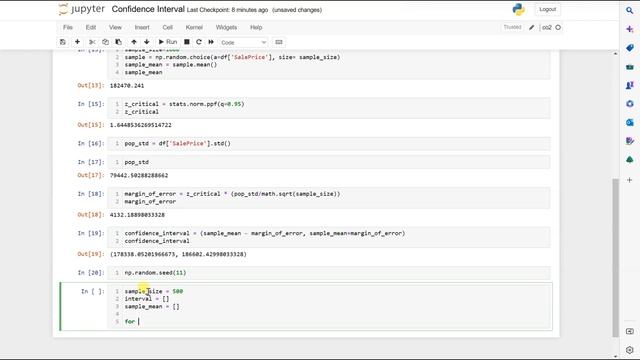Open the Help menu
The width and height of the screenshot is (640, 360).
click(x=256, y=27)
